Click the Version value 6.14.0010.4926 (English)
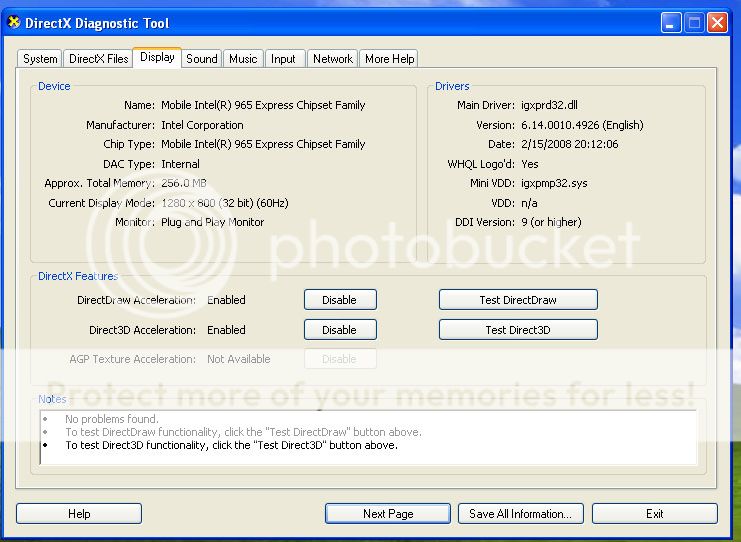741x542 pixels. [582, 125]
